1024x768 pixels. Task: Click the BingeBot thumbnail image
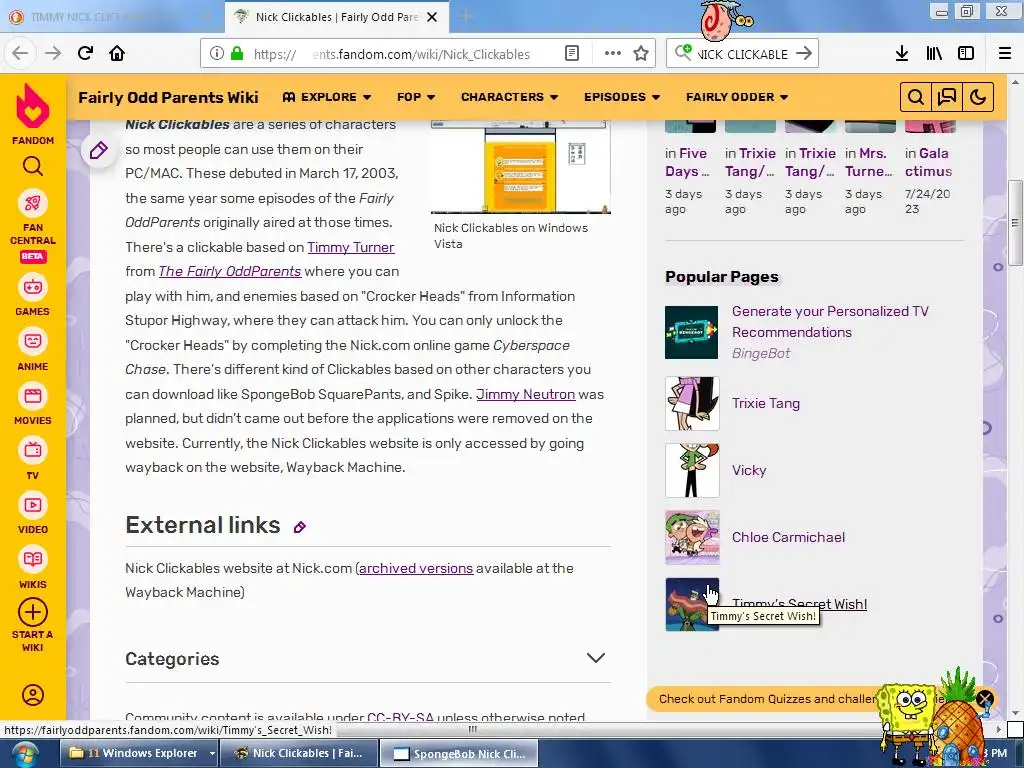coord(692,332)
